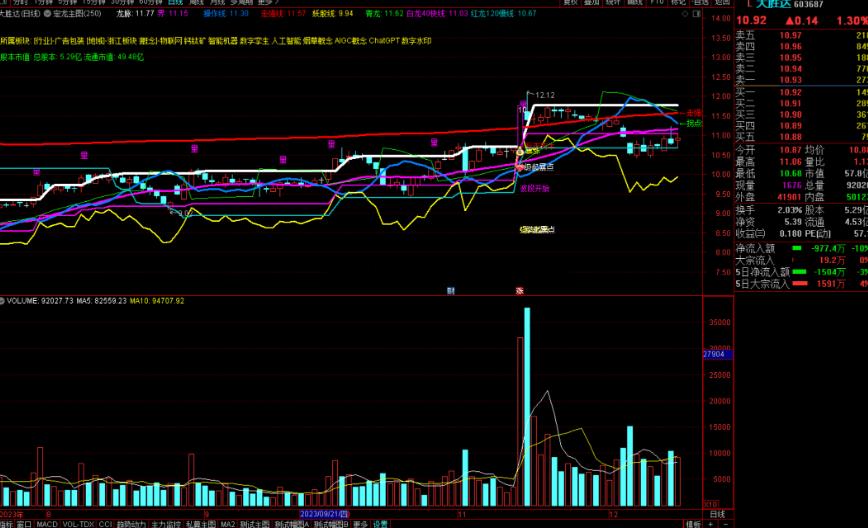Screen dimensions: 868x528
Task: Click the 12.12 high price label
Action: [544, 95]
